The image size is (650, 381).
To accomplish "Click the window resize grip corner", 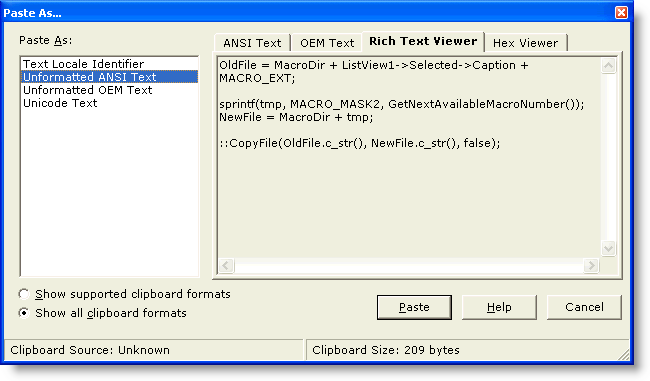I will 623,354.
